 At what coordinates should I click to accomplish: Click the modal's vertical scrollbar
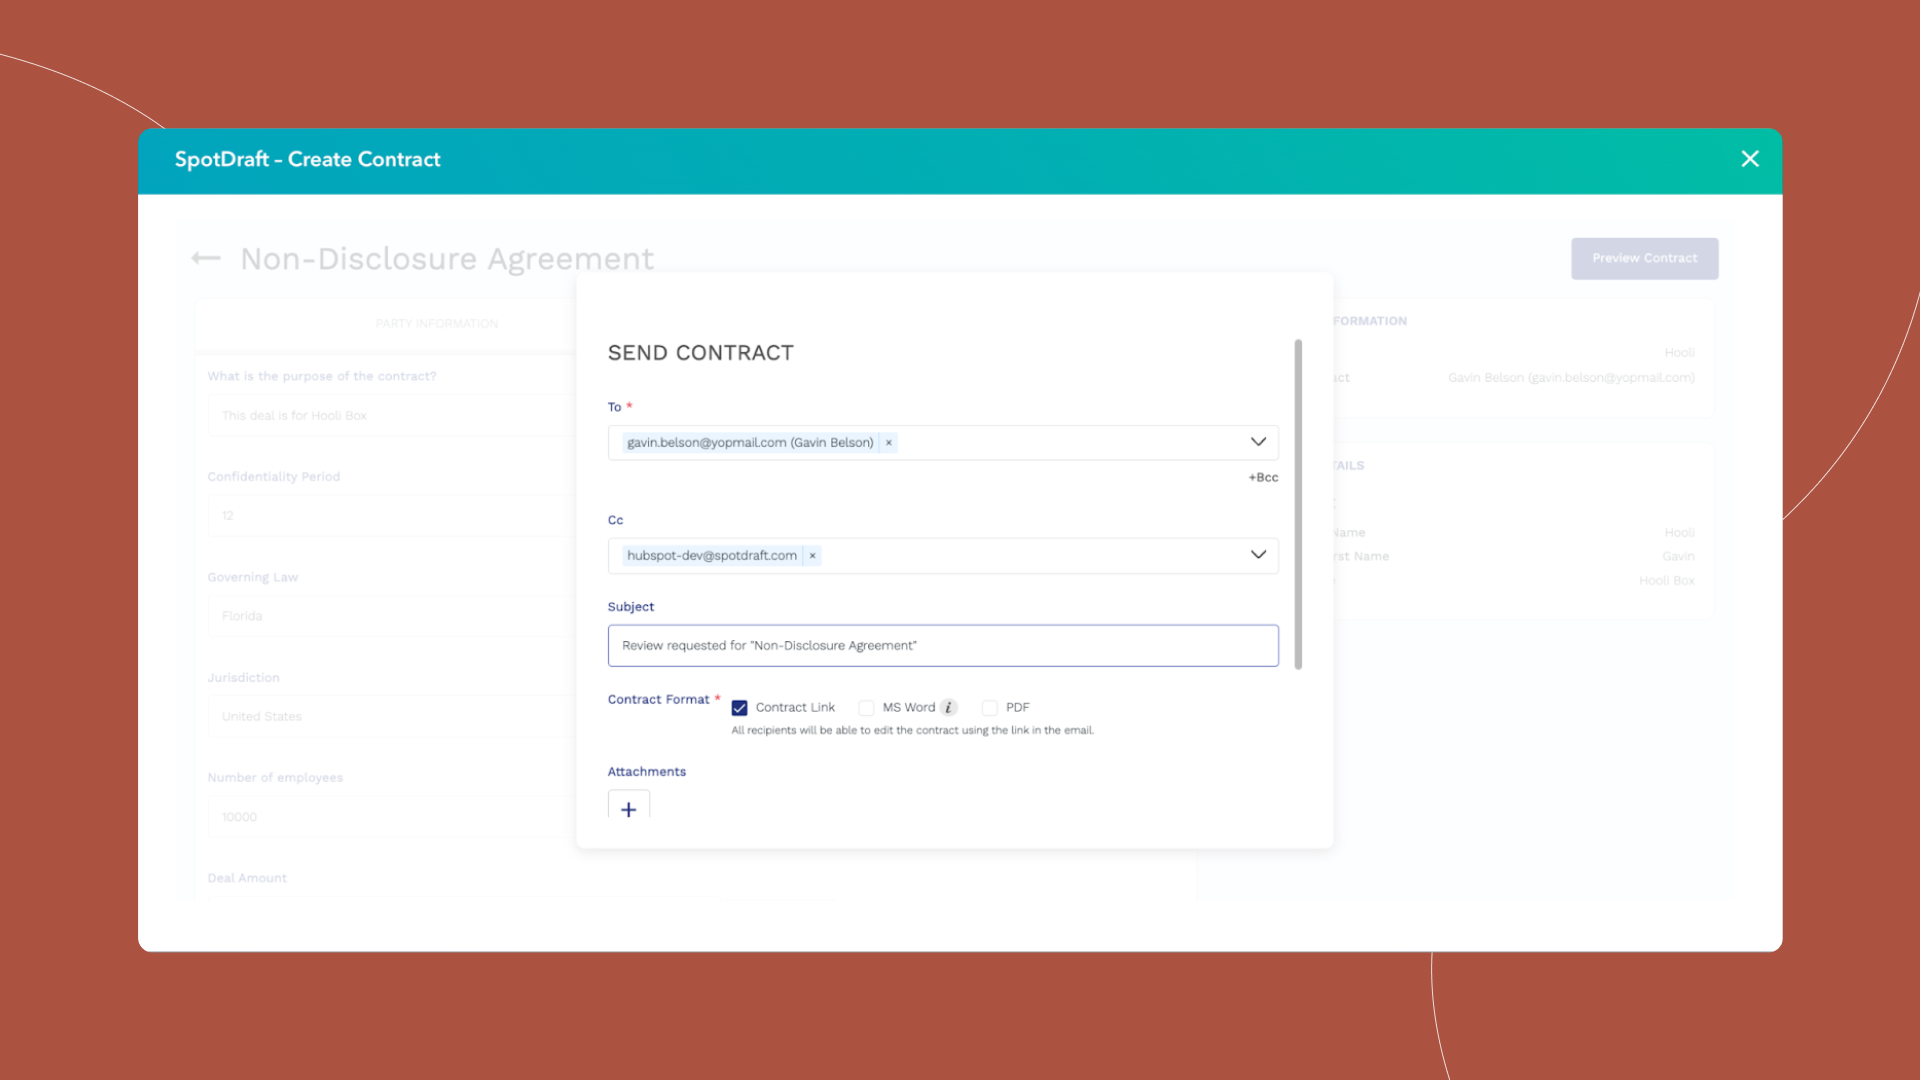pos(1299,500)
